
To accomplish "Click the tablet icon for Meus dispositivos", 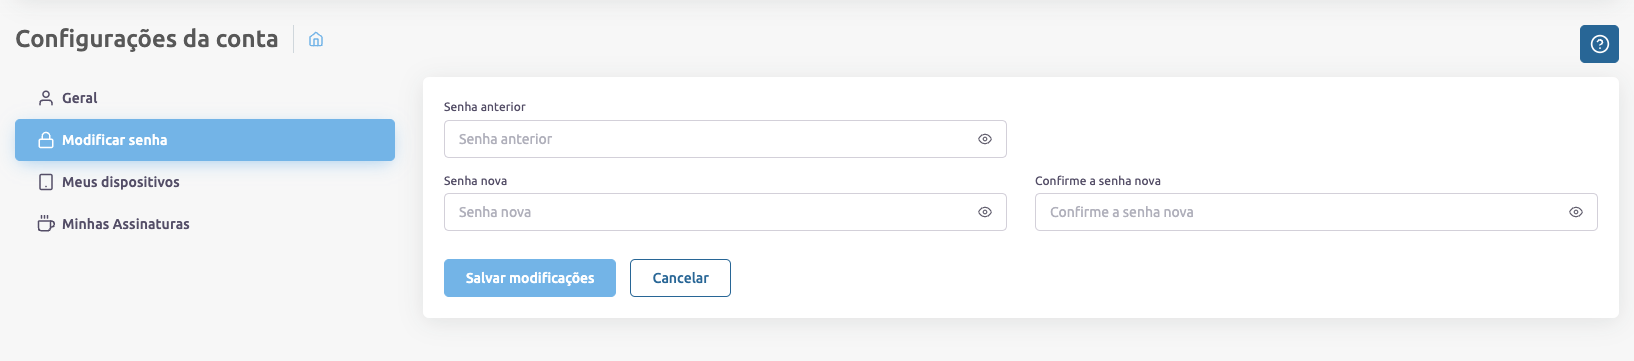I will (x=45, y=182).
